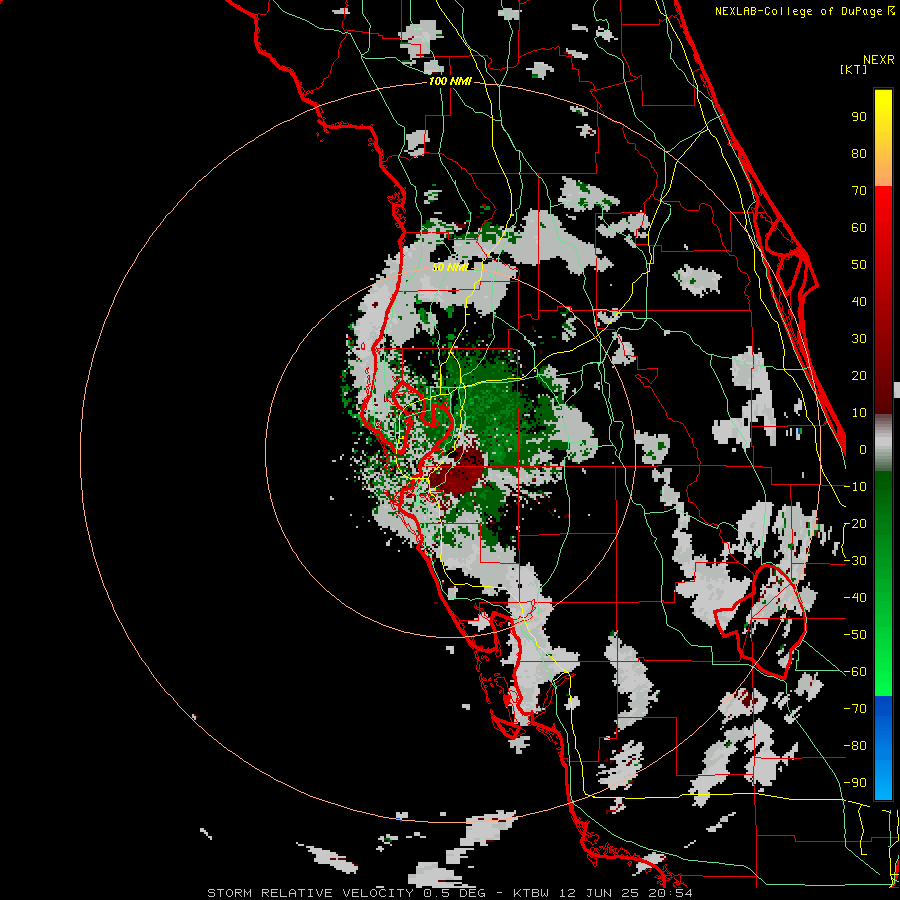Click the -50 value on velocity scale

click(x=855, y=635)
